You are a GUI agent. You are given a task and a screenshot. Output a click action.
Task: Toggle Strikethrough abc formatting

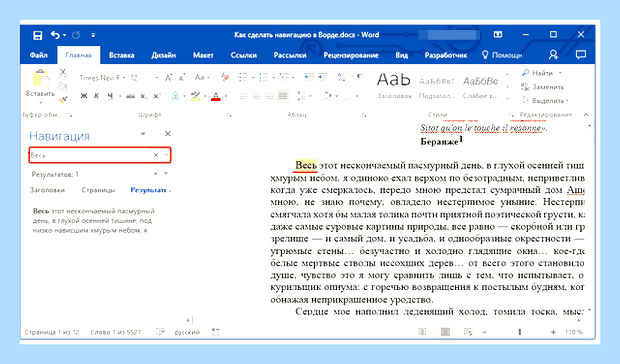pos(130,96)
